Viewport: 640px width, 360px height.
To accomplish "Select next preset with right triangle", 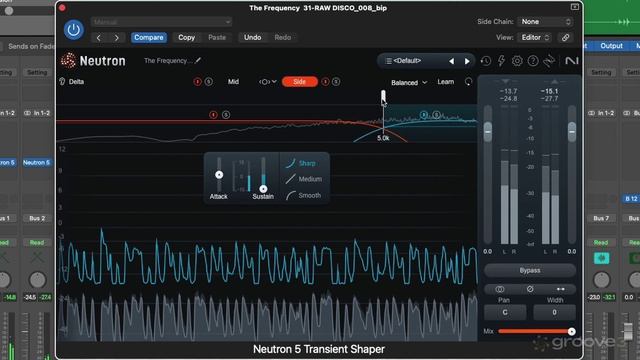I will click(x=467, y=61).
